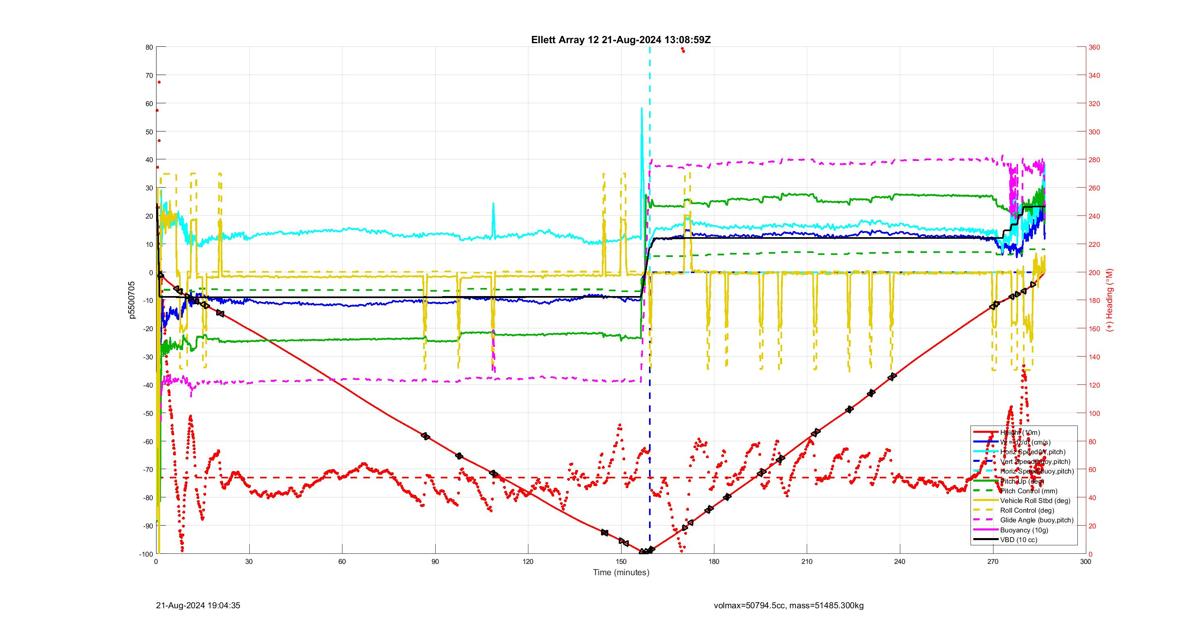Click the x-axis tick label "180"
Screen dimensions: 1200x622
[714, 562]
